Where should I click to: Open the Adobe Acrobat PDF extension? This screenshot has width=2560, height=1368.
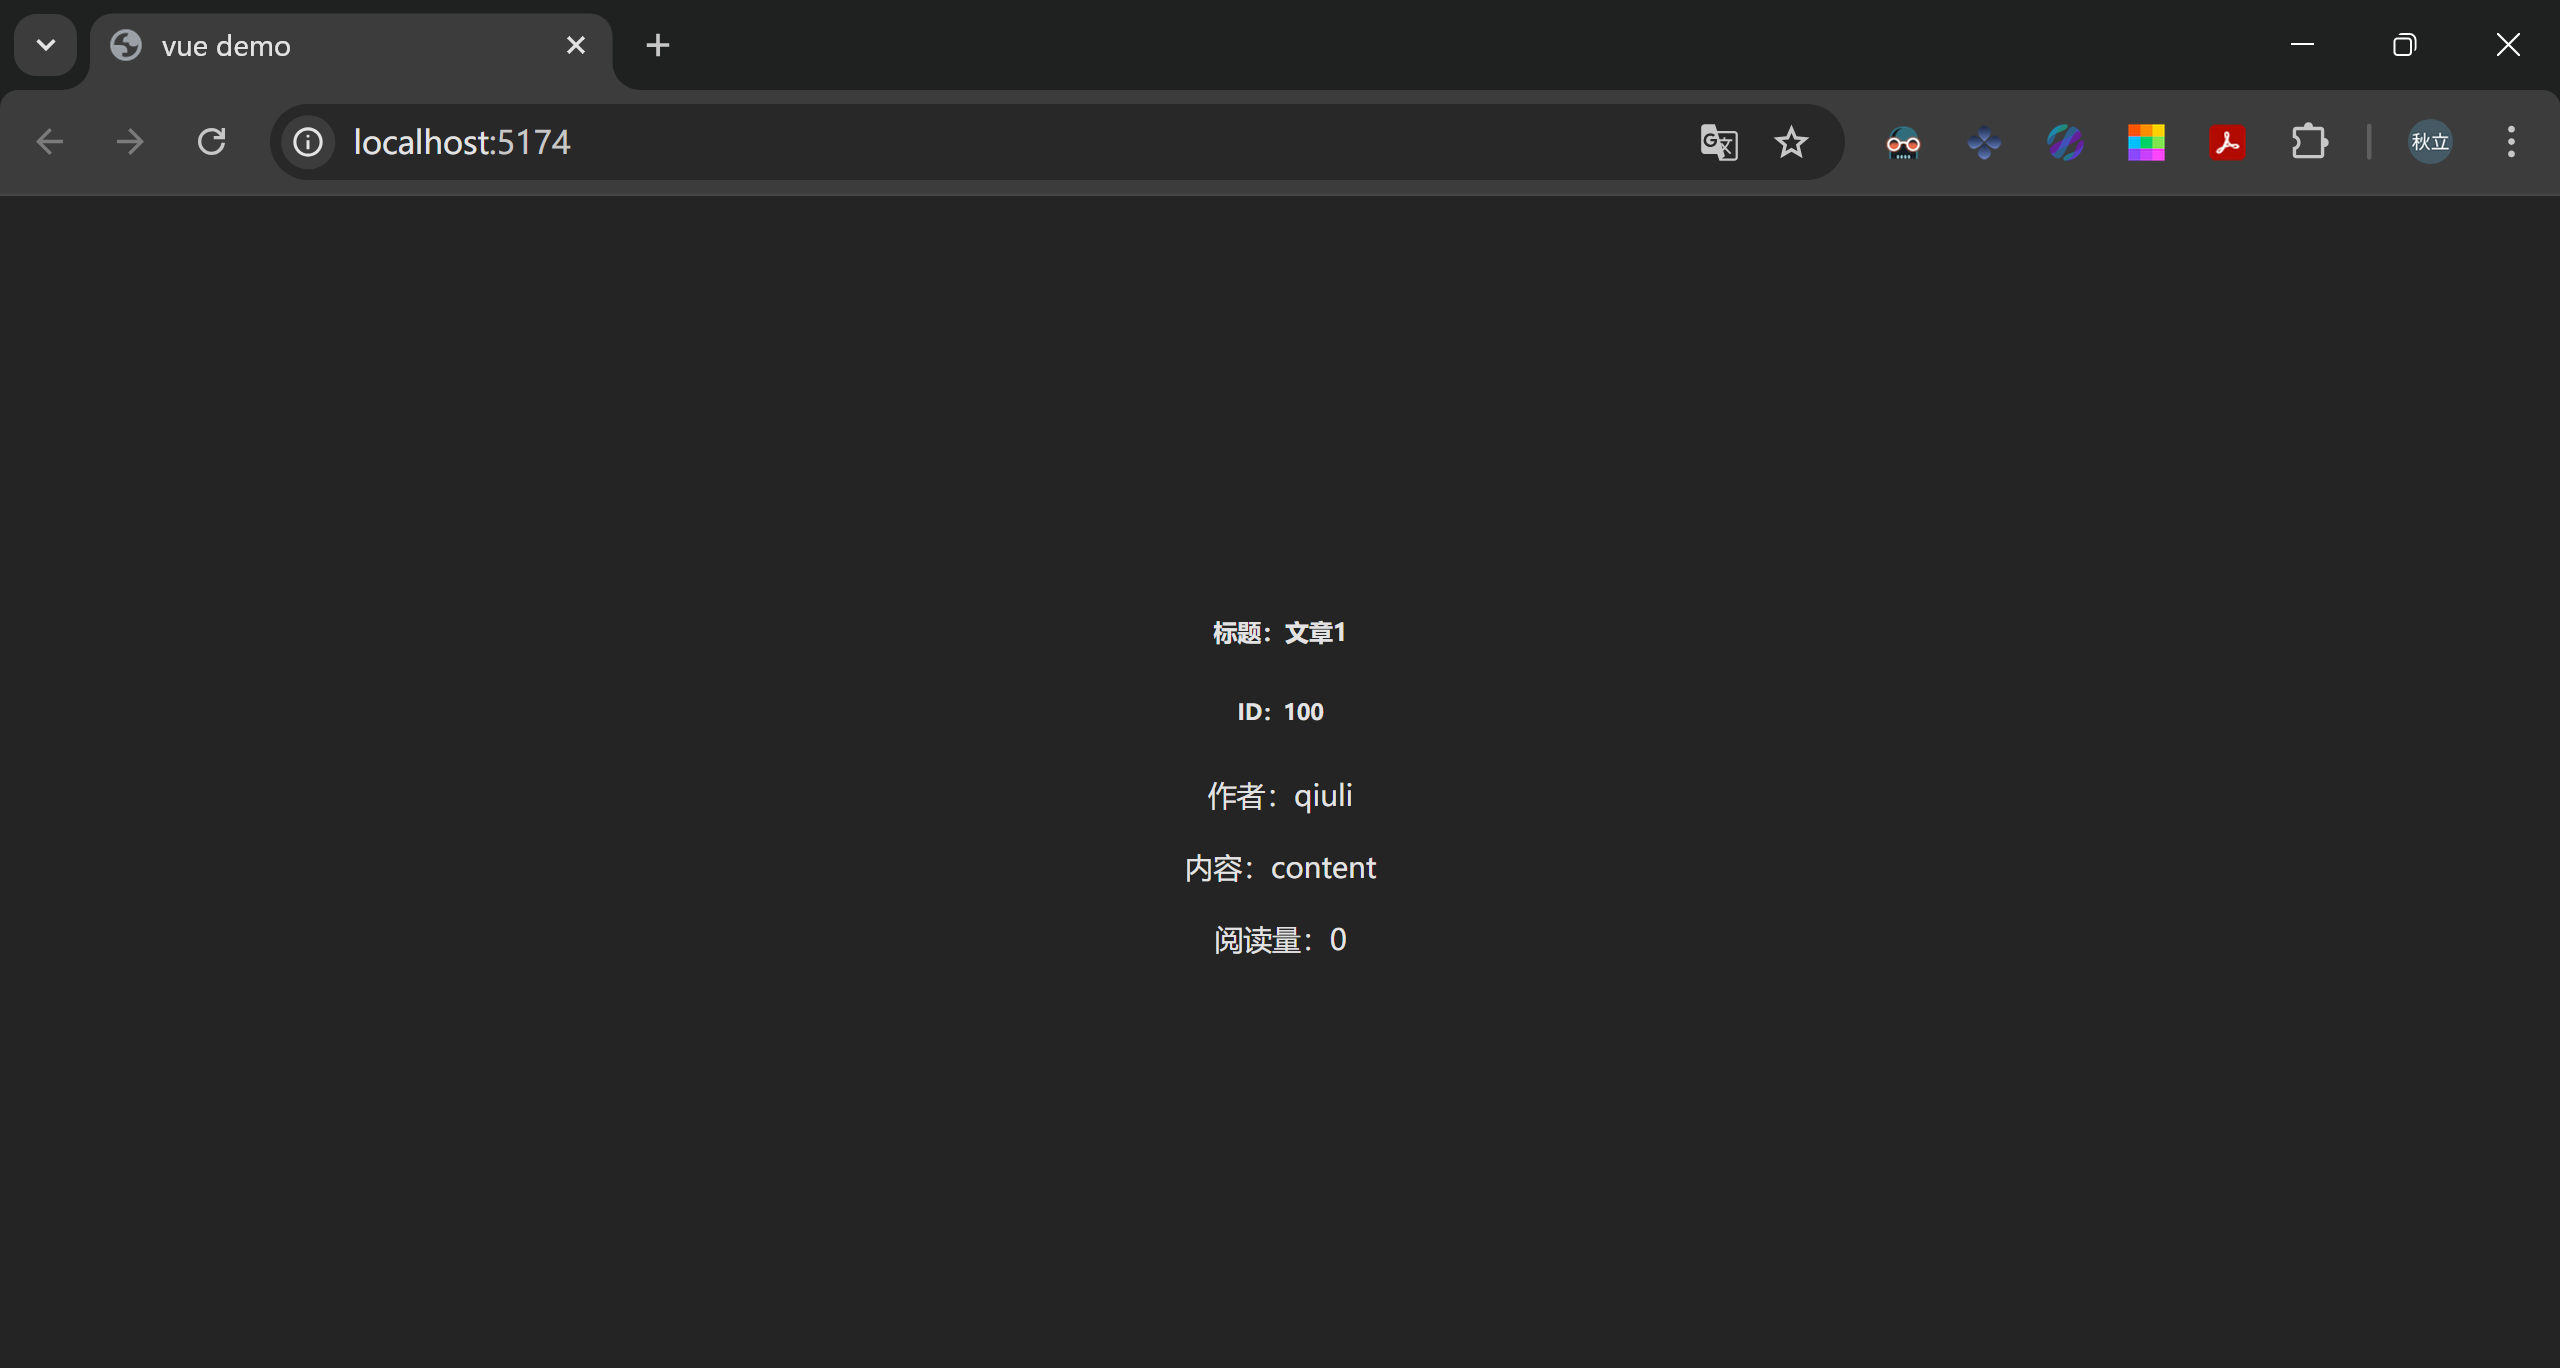tap(2227, 143)
